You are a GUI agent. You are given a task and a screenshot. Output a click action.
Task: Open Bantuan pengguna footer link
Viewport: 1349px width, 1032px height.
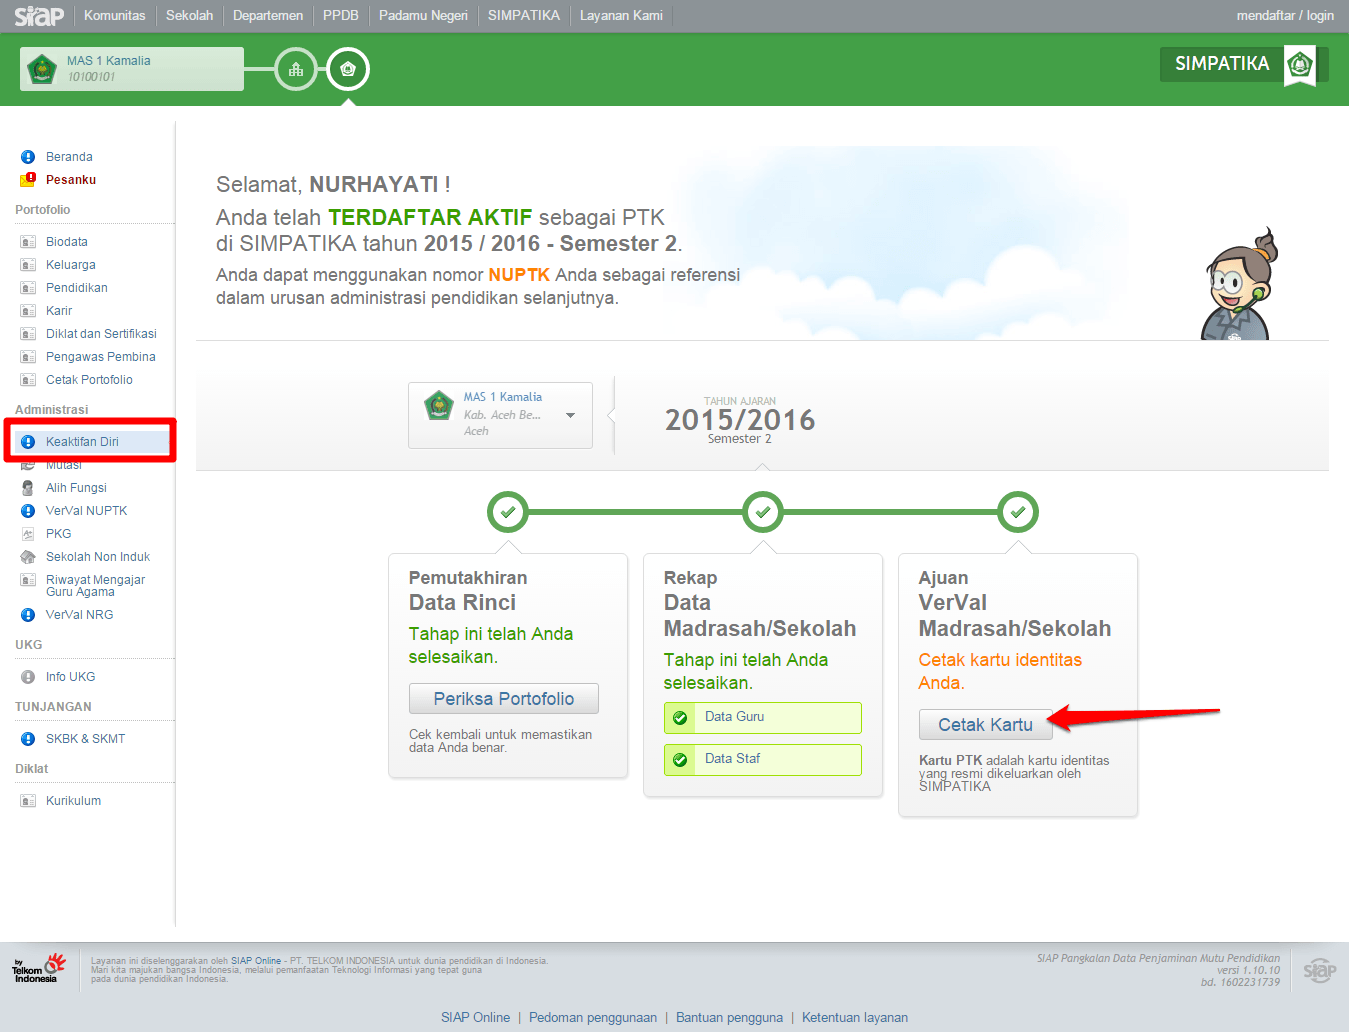[729, 1017]
